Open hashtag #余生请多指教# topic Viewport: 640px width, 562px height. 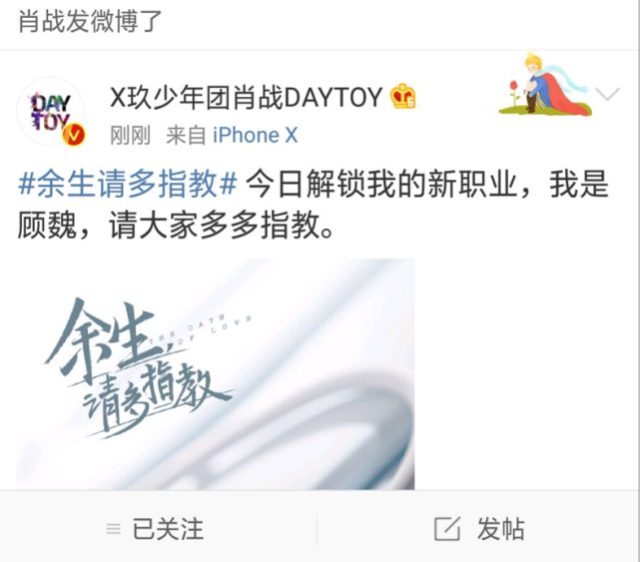(x=128, y=184)
